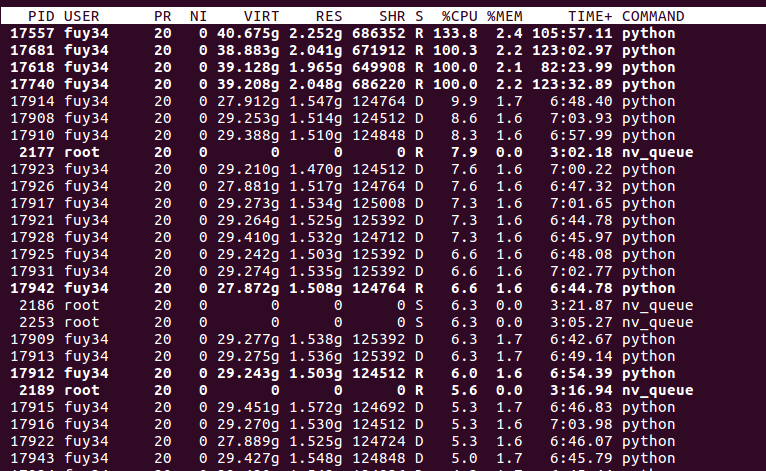Click the SHR column header
The image size is (766, 471).
[392, 16]
